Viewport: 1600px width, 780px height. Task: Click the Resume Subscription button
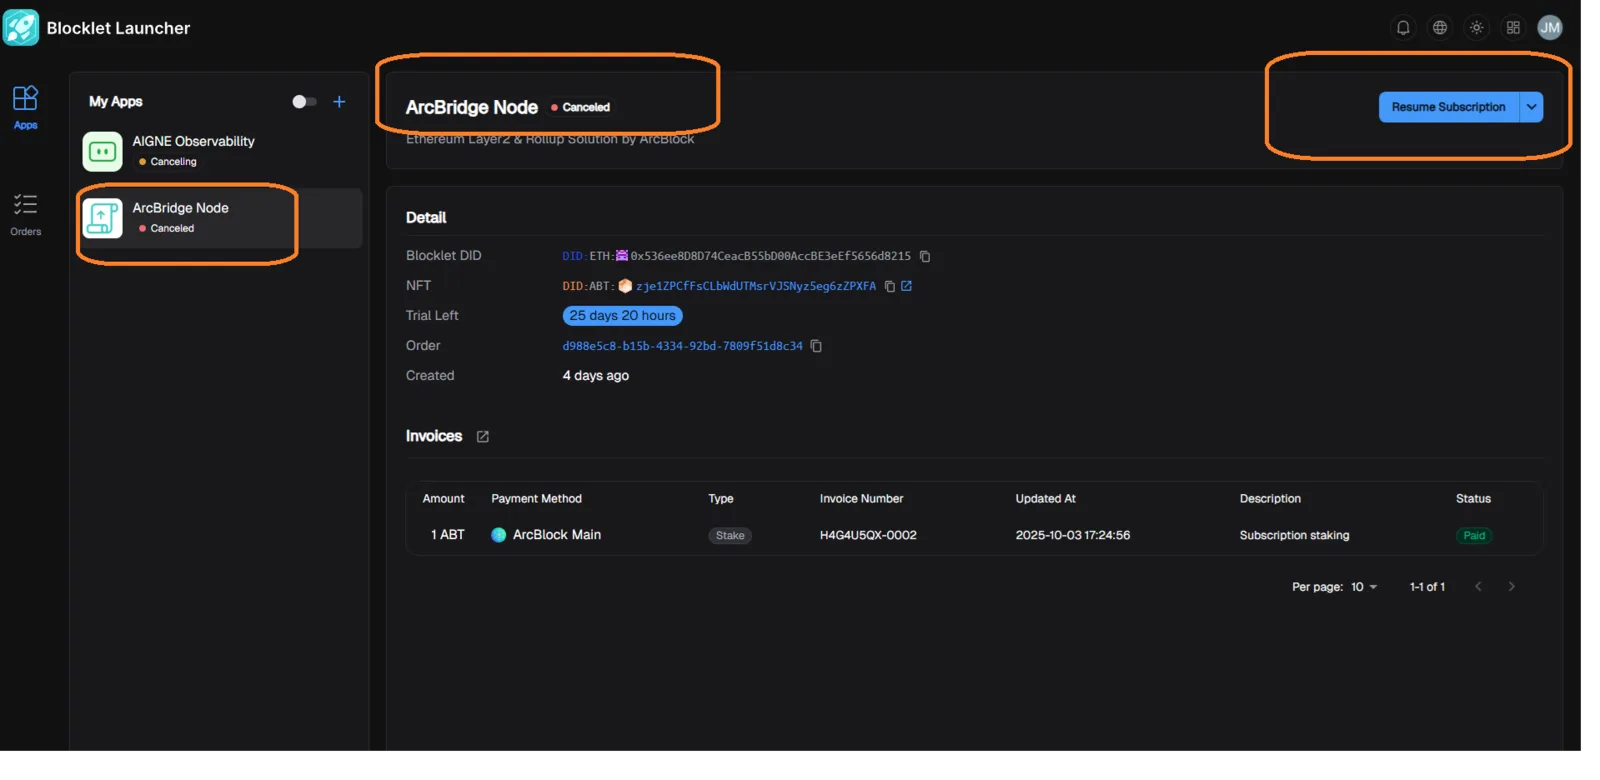(x=1448, y=107)
